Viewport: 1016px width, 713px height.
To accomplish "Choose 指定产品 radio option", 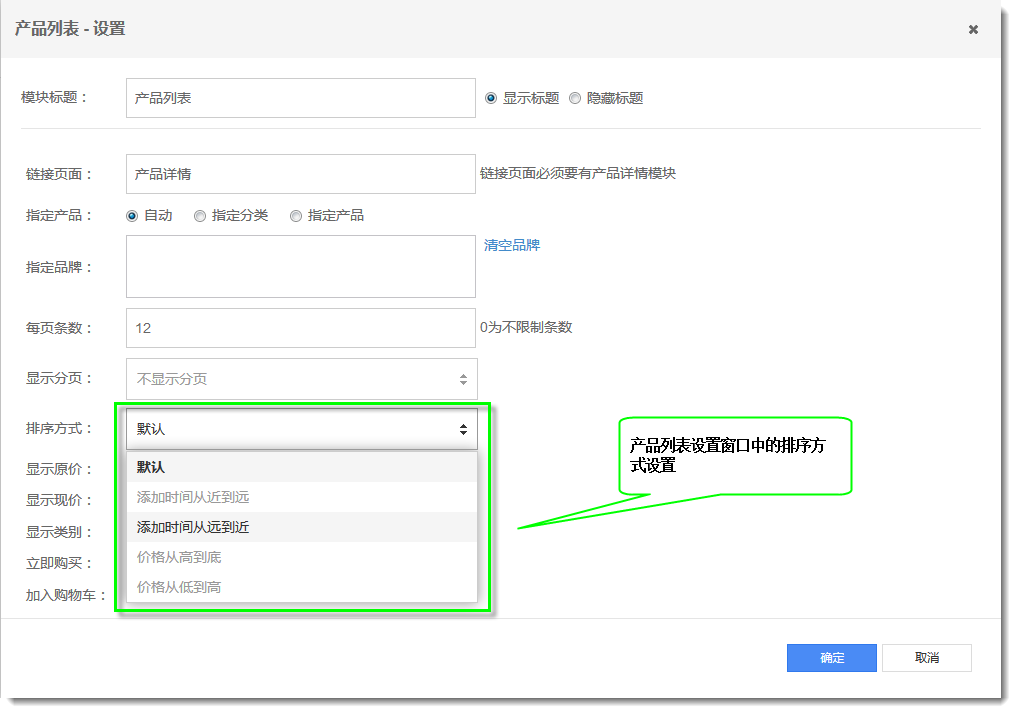I will 296,215.
